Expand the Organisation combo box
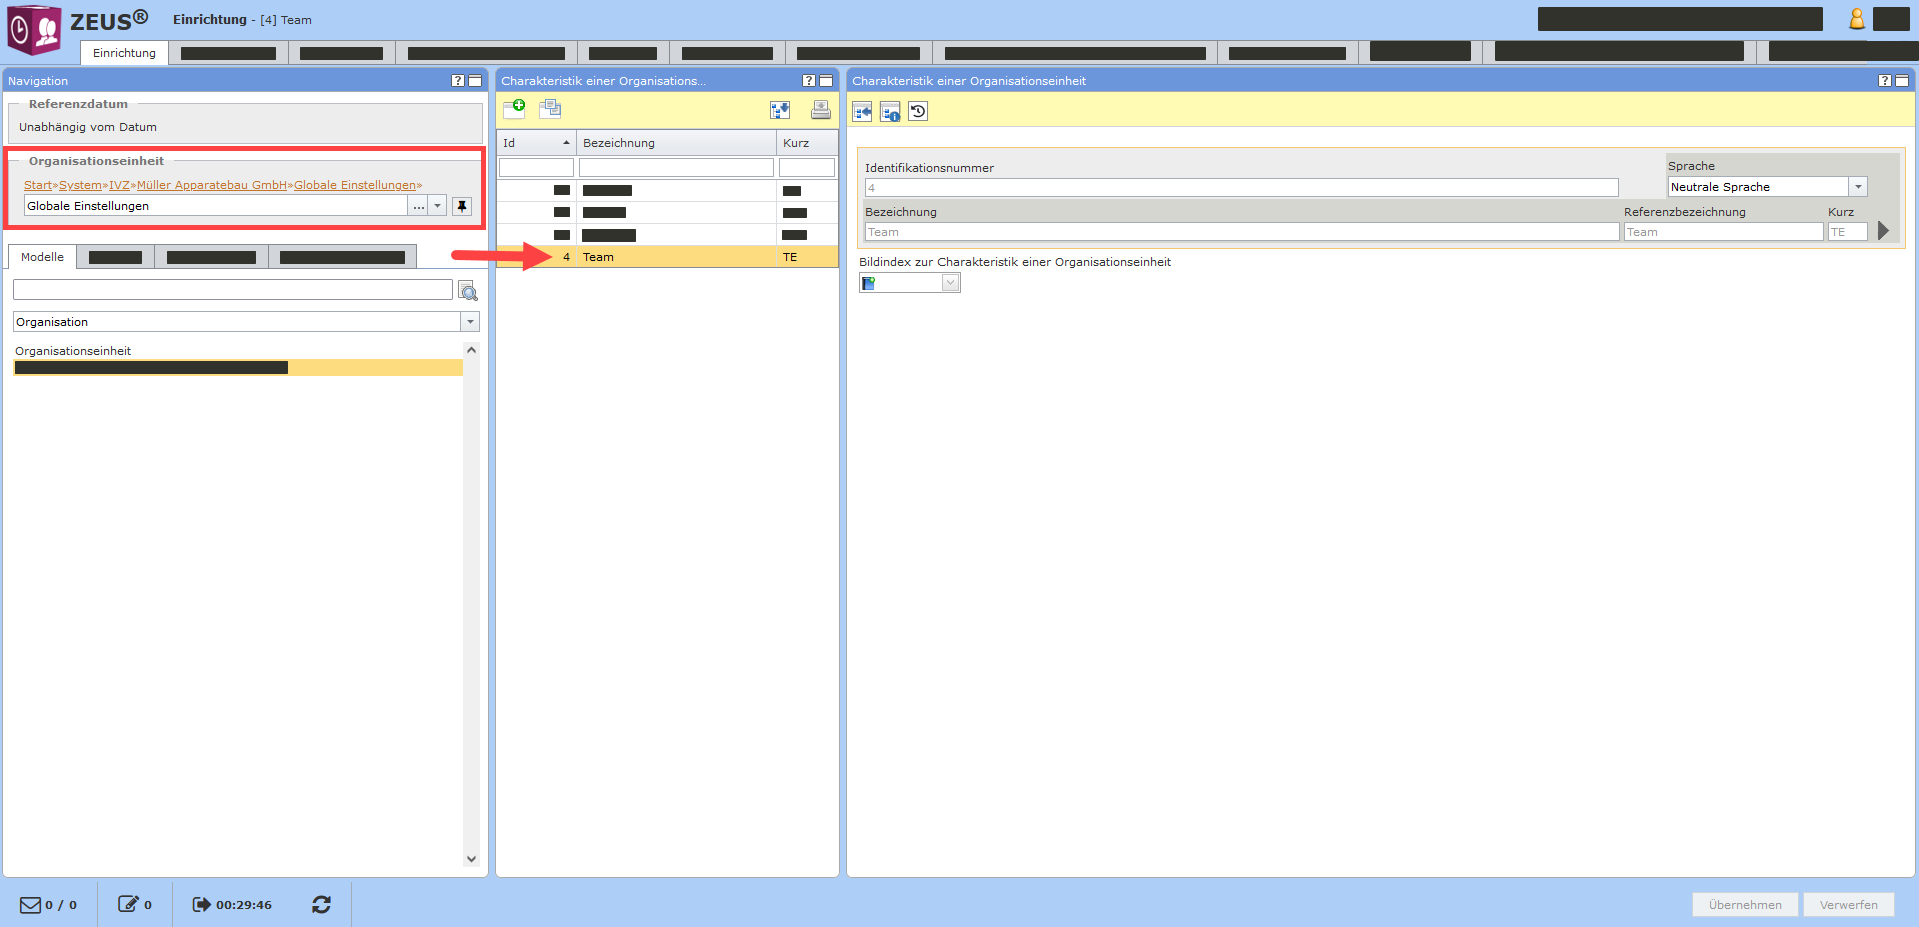Viewport: 1919px width, 927px height. (470, 322)
